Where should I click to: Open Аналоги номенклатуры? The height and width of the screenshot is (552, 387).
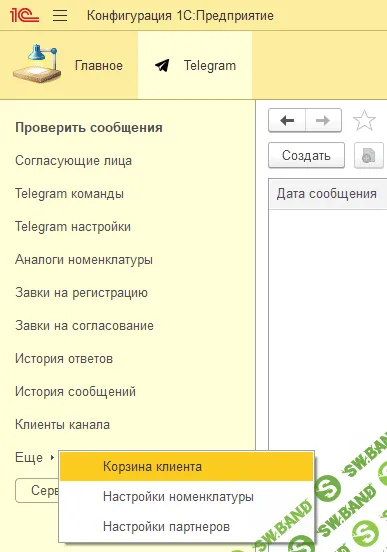click(x=84, y=259)
